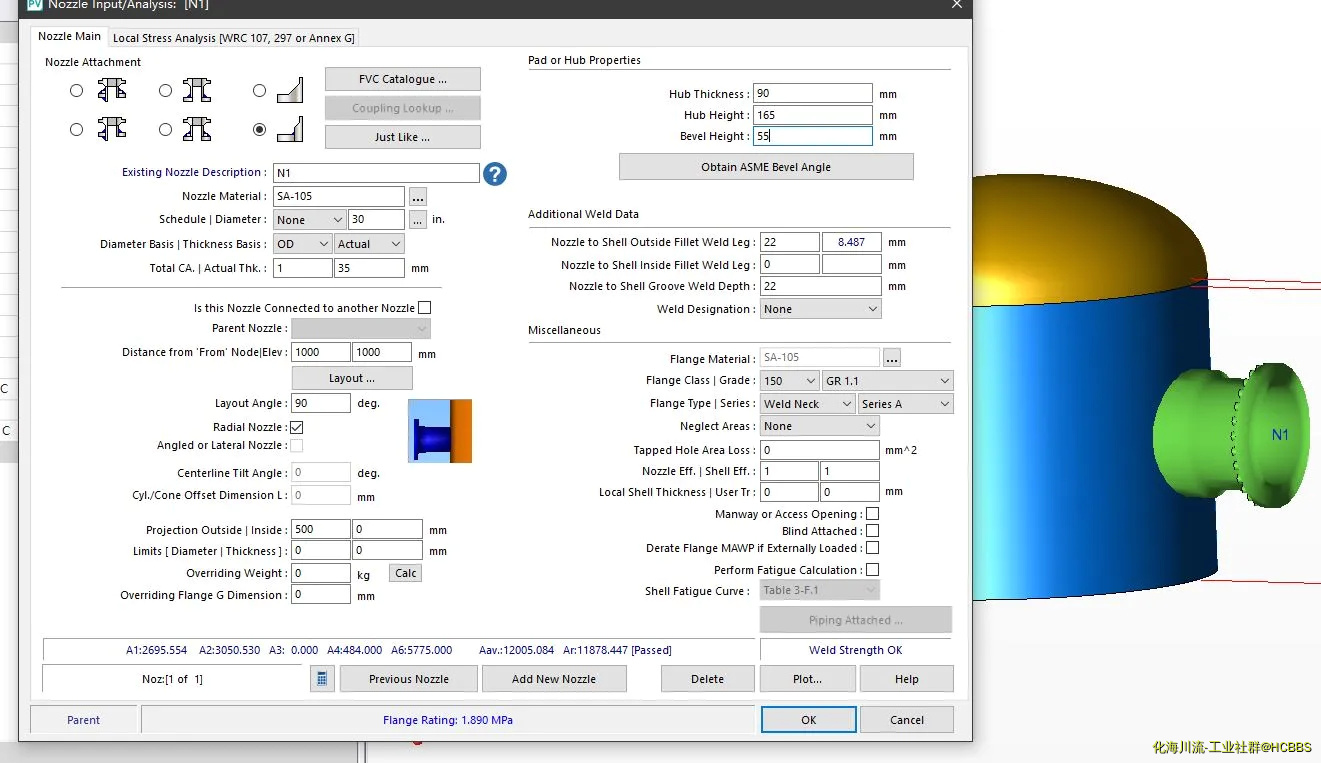Click Overriding Flange G Dimension field
Screen dimensions: 1321x763
click(x=321, y=595)
